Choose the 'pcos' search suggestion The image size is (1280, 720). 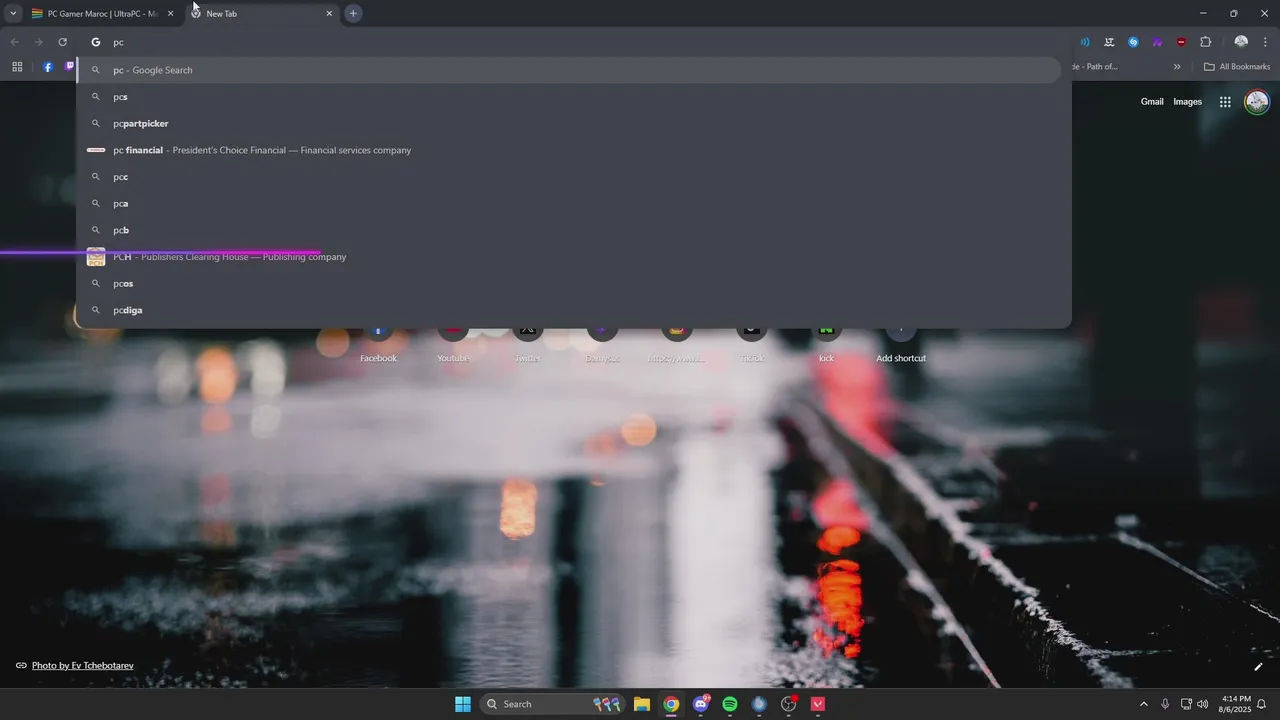tap(570, 284)
